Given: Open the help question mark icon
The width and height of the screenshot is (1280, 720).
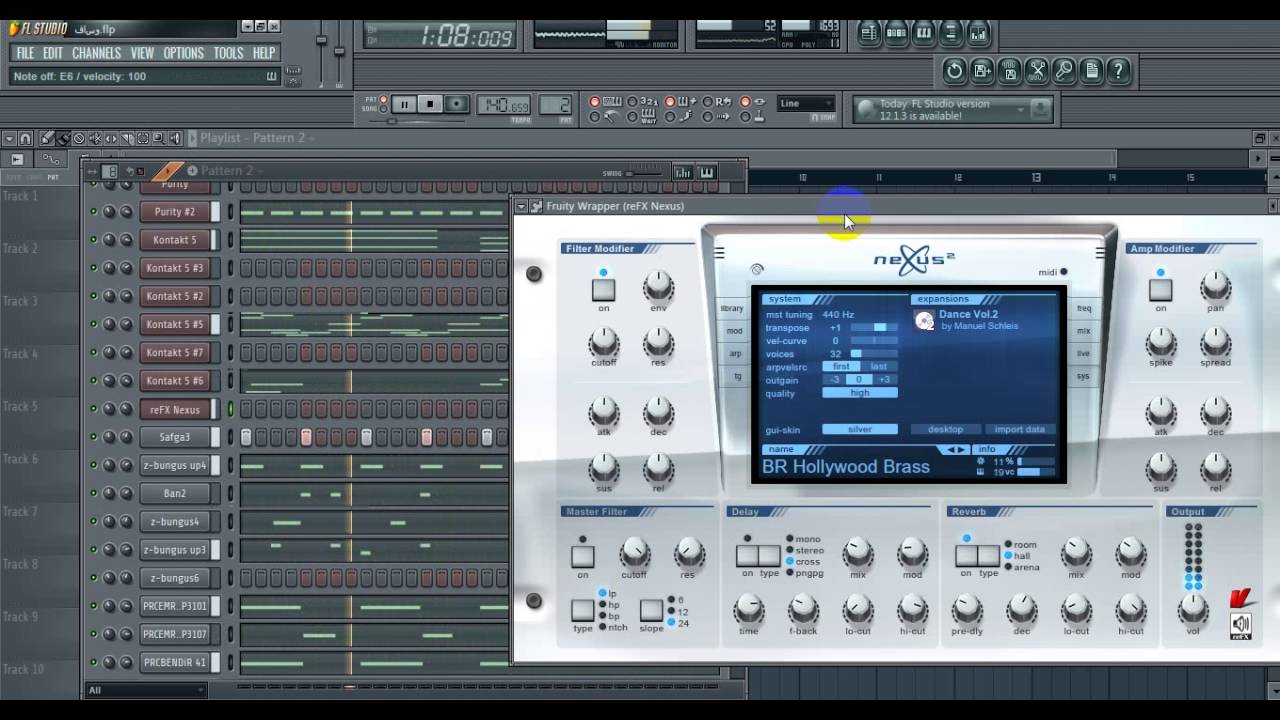Looking at the screenshot, I should tap(1119, 70).
